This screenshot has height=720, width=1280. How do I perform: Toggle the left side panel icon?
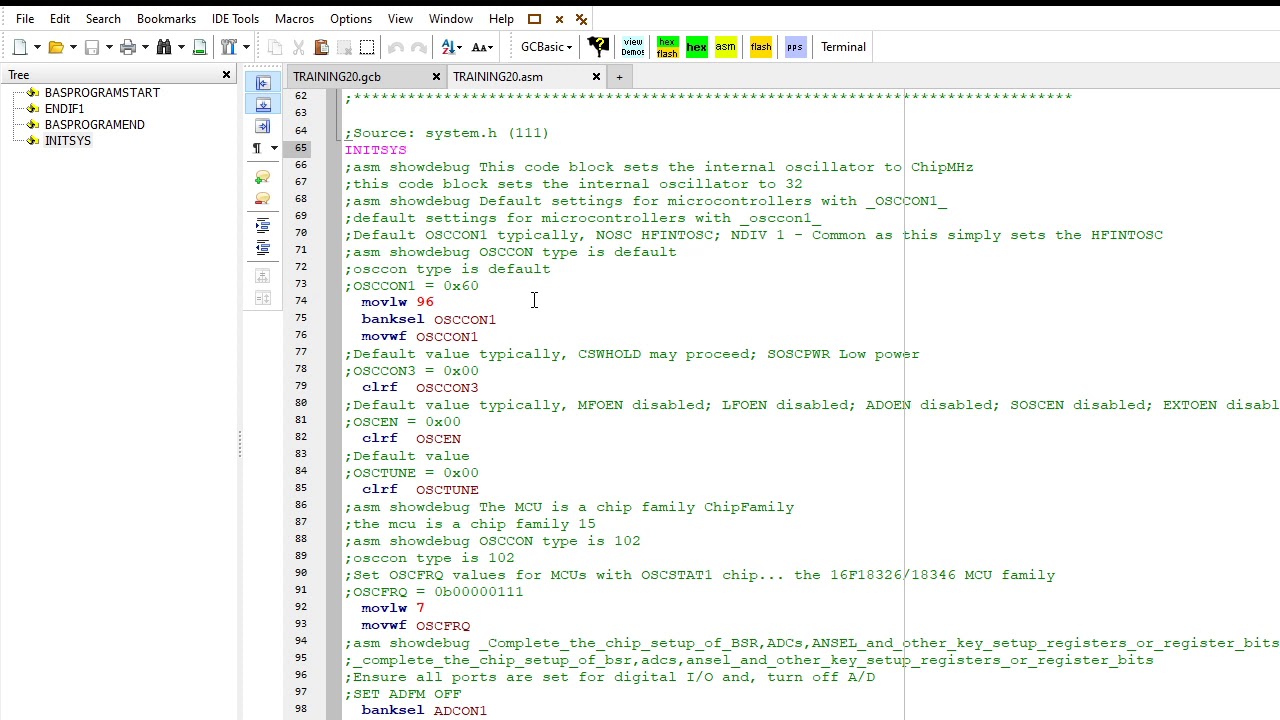coord(263,83)
